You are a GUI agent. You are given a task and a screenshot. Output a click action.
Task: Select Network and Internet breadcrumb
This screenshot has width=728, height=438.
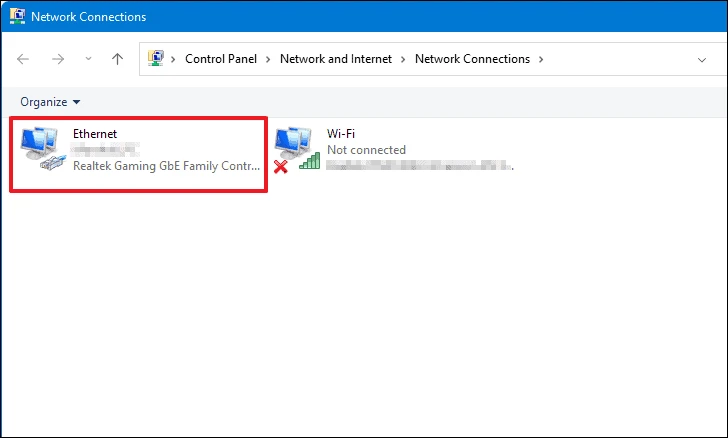click(x=336, y=59)
